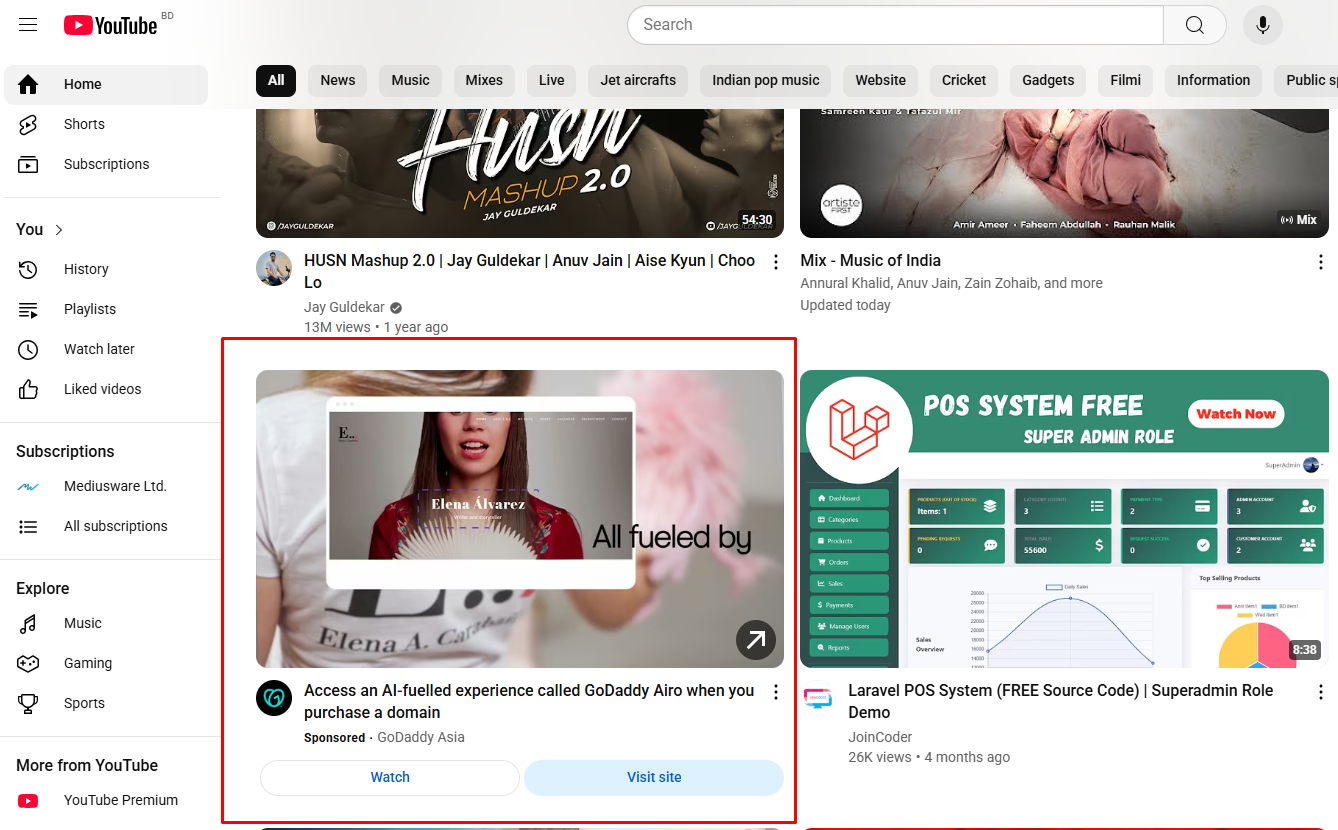Viewport: 1338px width, 830px height.
Task: Select the Indian pop music chip
Action: (766, 81)
